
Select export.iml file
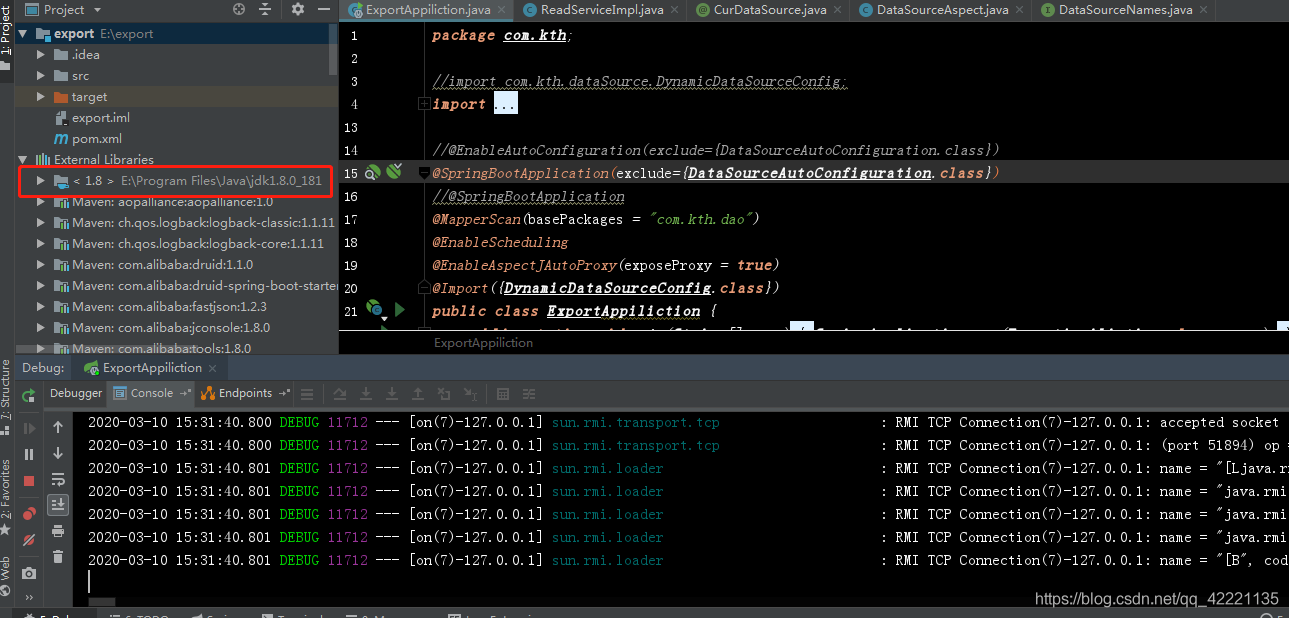pos(100,117)
